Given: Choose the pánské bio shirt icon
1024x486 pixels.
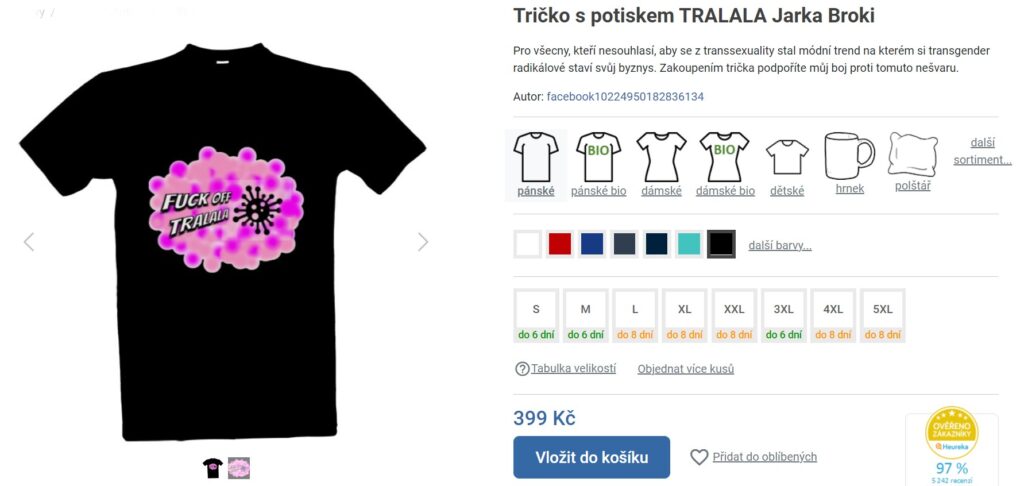Looking at the screenshot, I should pos(598,157).
